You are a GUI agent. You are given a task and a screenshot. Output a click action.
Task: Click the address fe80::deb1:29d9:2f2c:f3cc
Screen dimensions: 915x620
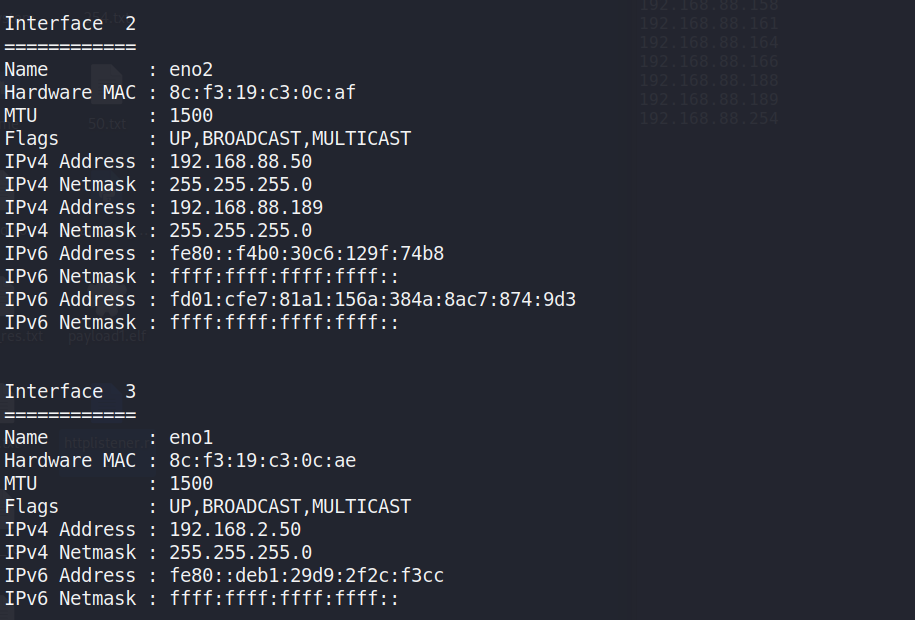click(x=306, y=575)
